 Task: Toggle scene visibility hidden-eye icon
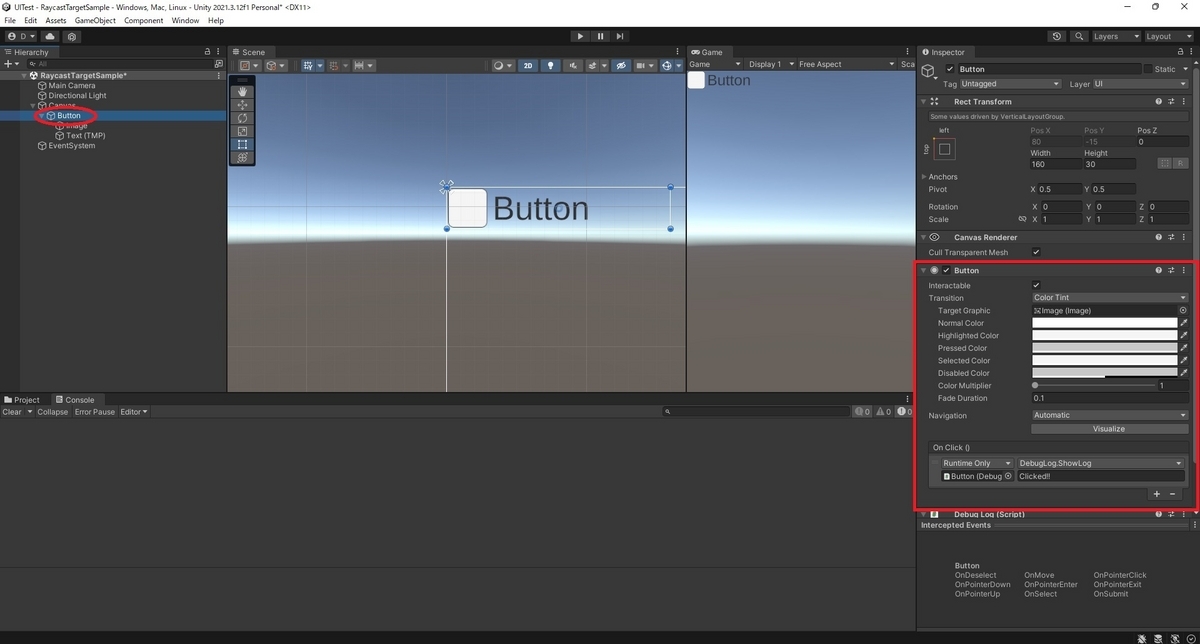tap(621, 65)
